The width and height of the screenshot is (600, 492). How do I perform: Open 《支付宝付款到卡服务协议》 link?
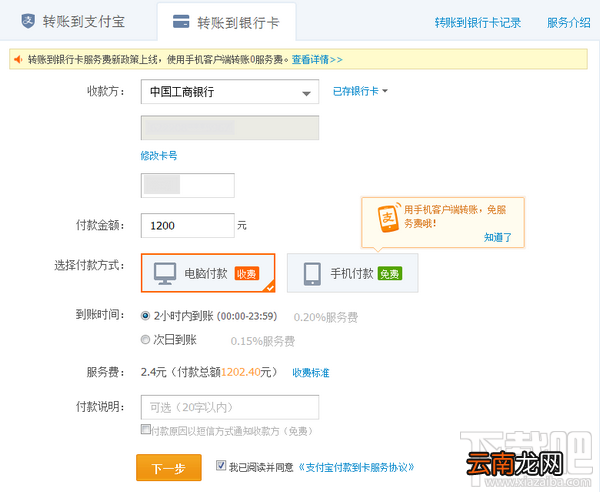point(356,467)
